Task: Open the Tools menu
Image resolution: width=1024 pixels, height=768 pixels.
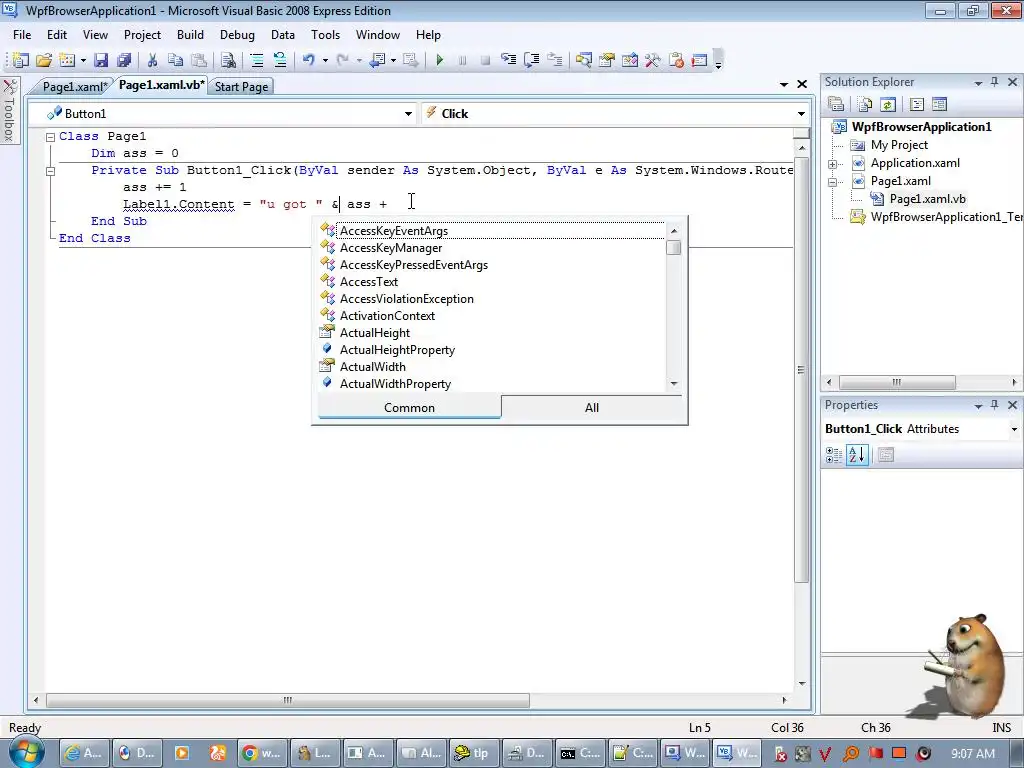Action: pos(325,35)
